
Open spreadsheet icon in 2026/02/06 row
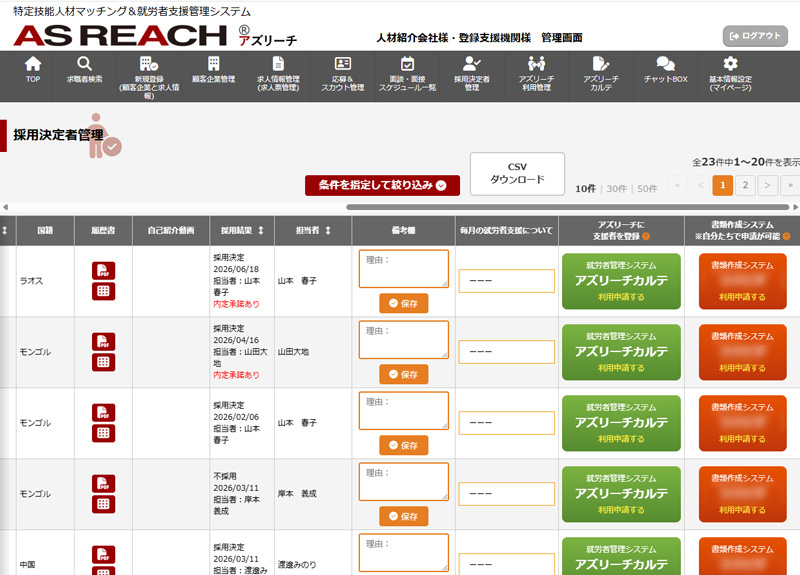[104, 433]
